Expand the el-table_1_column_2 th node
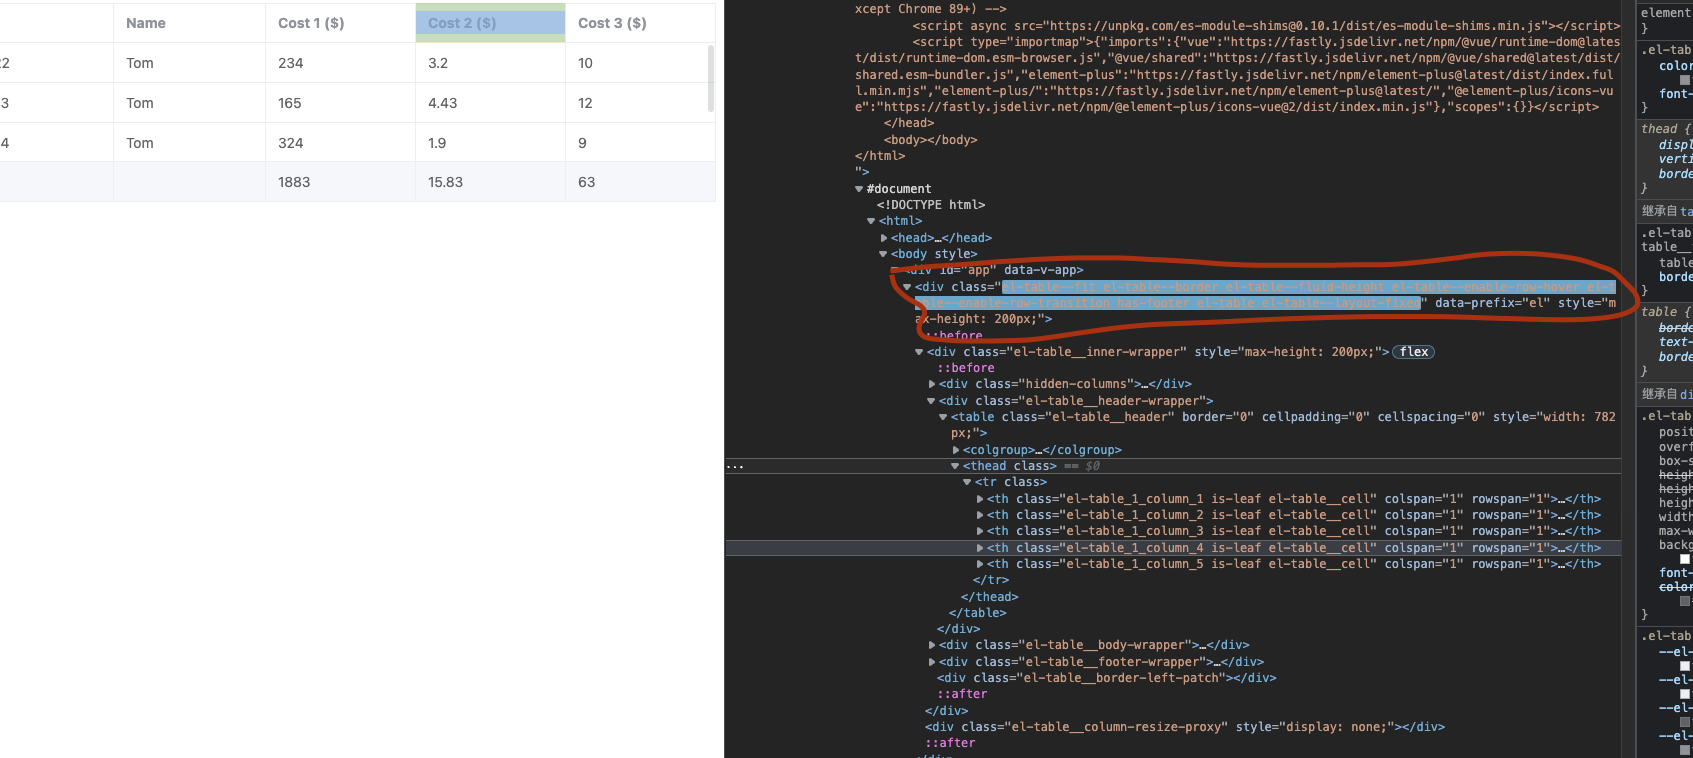Screen dimensions: 1693x758 coord(980,515)
